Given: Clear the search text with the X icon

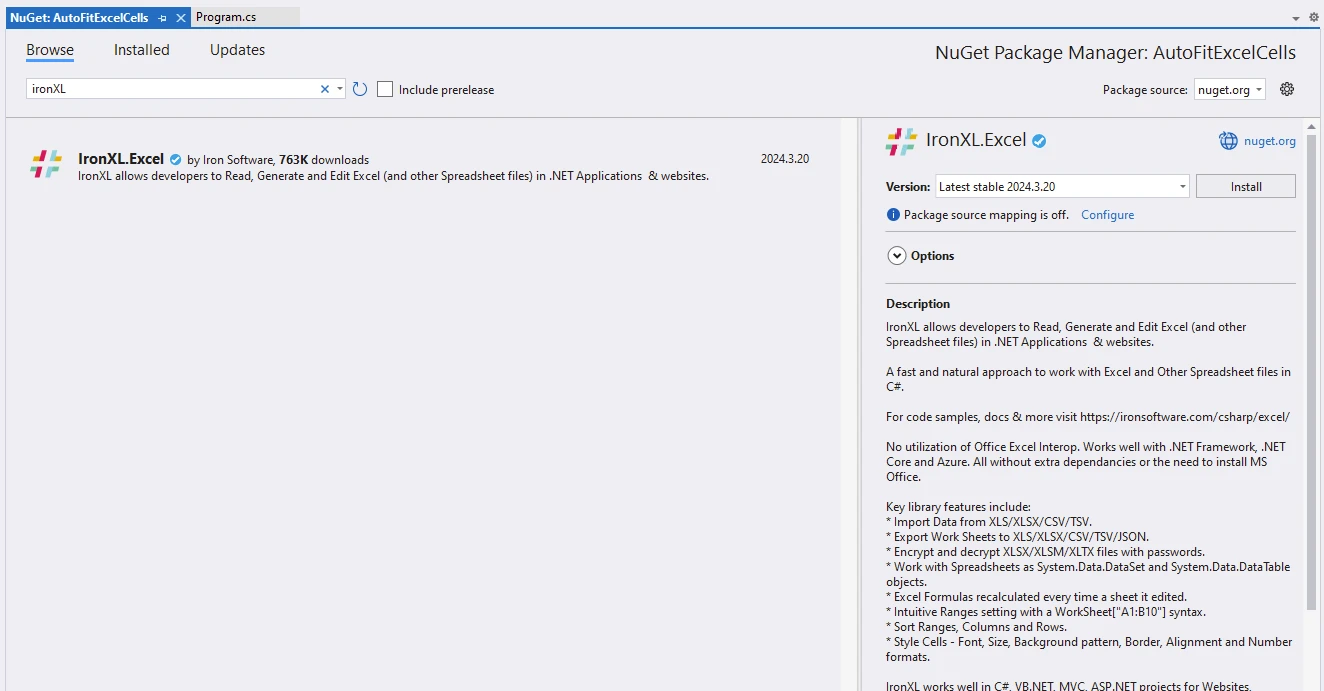Looking at the screenshot, I should click(324, 89).
